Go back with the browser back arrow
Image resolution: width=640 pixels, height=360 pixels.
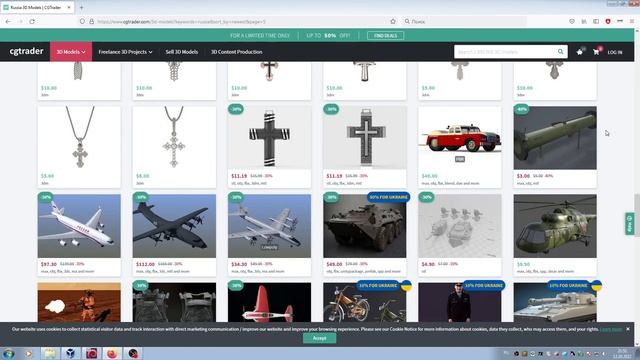pyautogui.click(x=9, y=21)
